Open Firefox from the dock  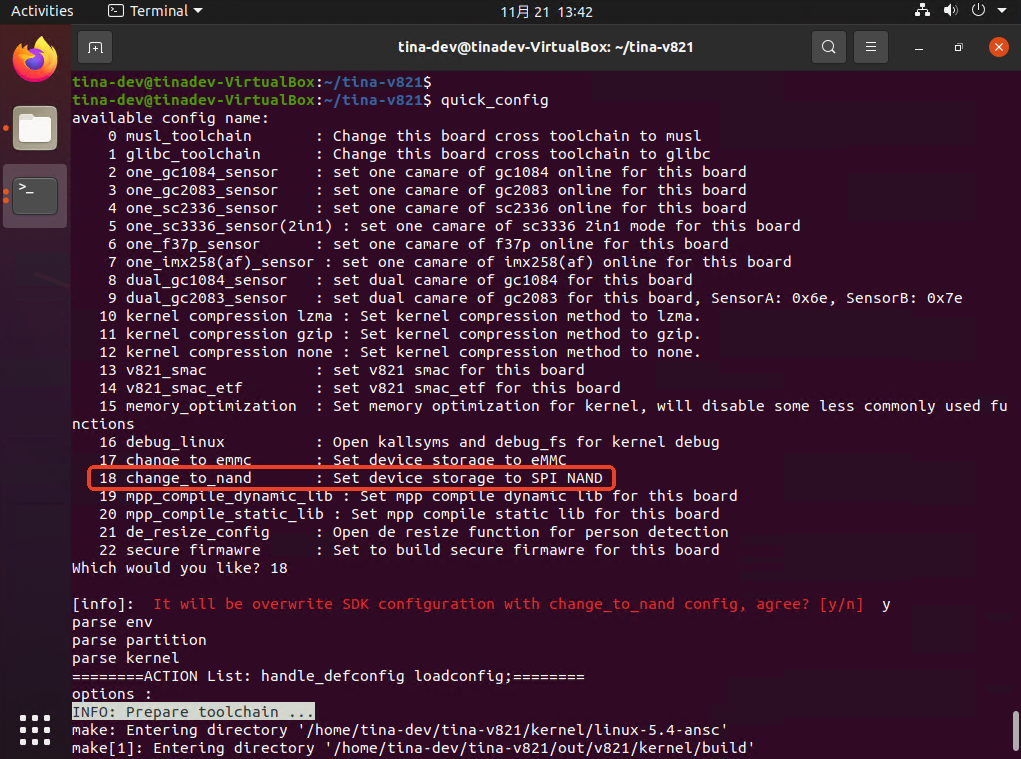pos(35,60)
